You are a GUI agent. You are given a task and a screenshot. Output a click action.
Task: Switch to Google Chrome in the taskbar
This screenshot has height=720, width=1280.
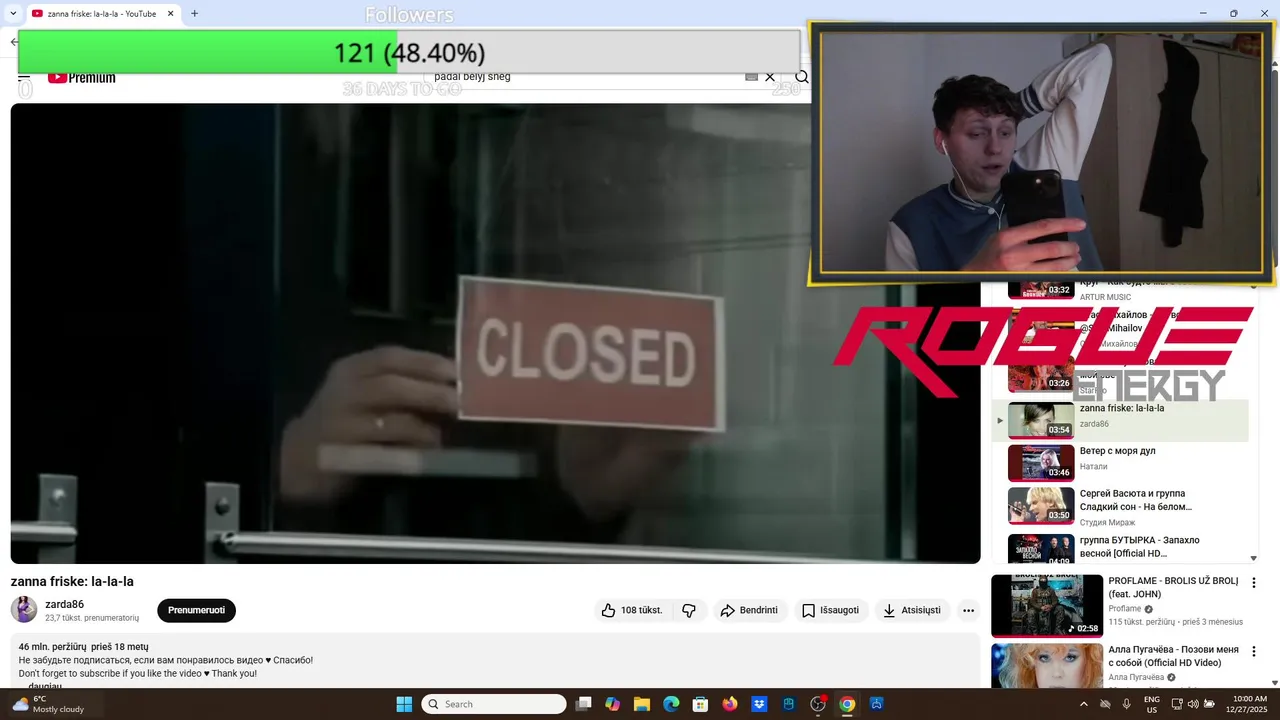(847, 704)
